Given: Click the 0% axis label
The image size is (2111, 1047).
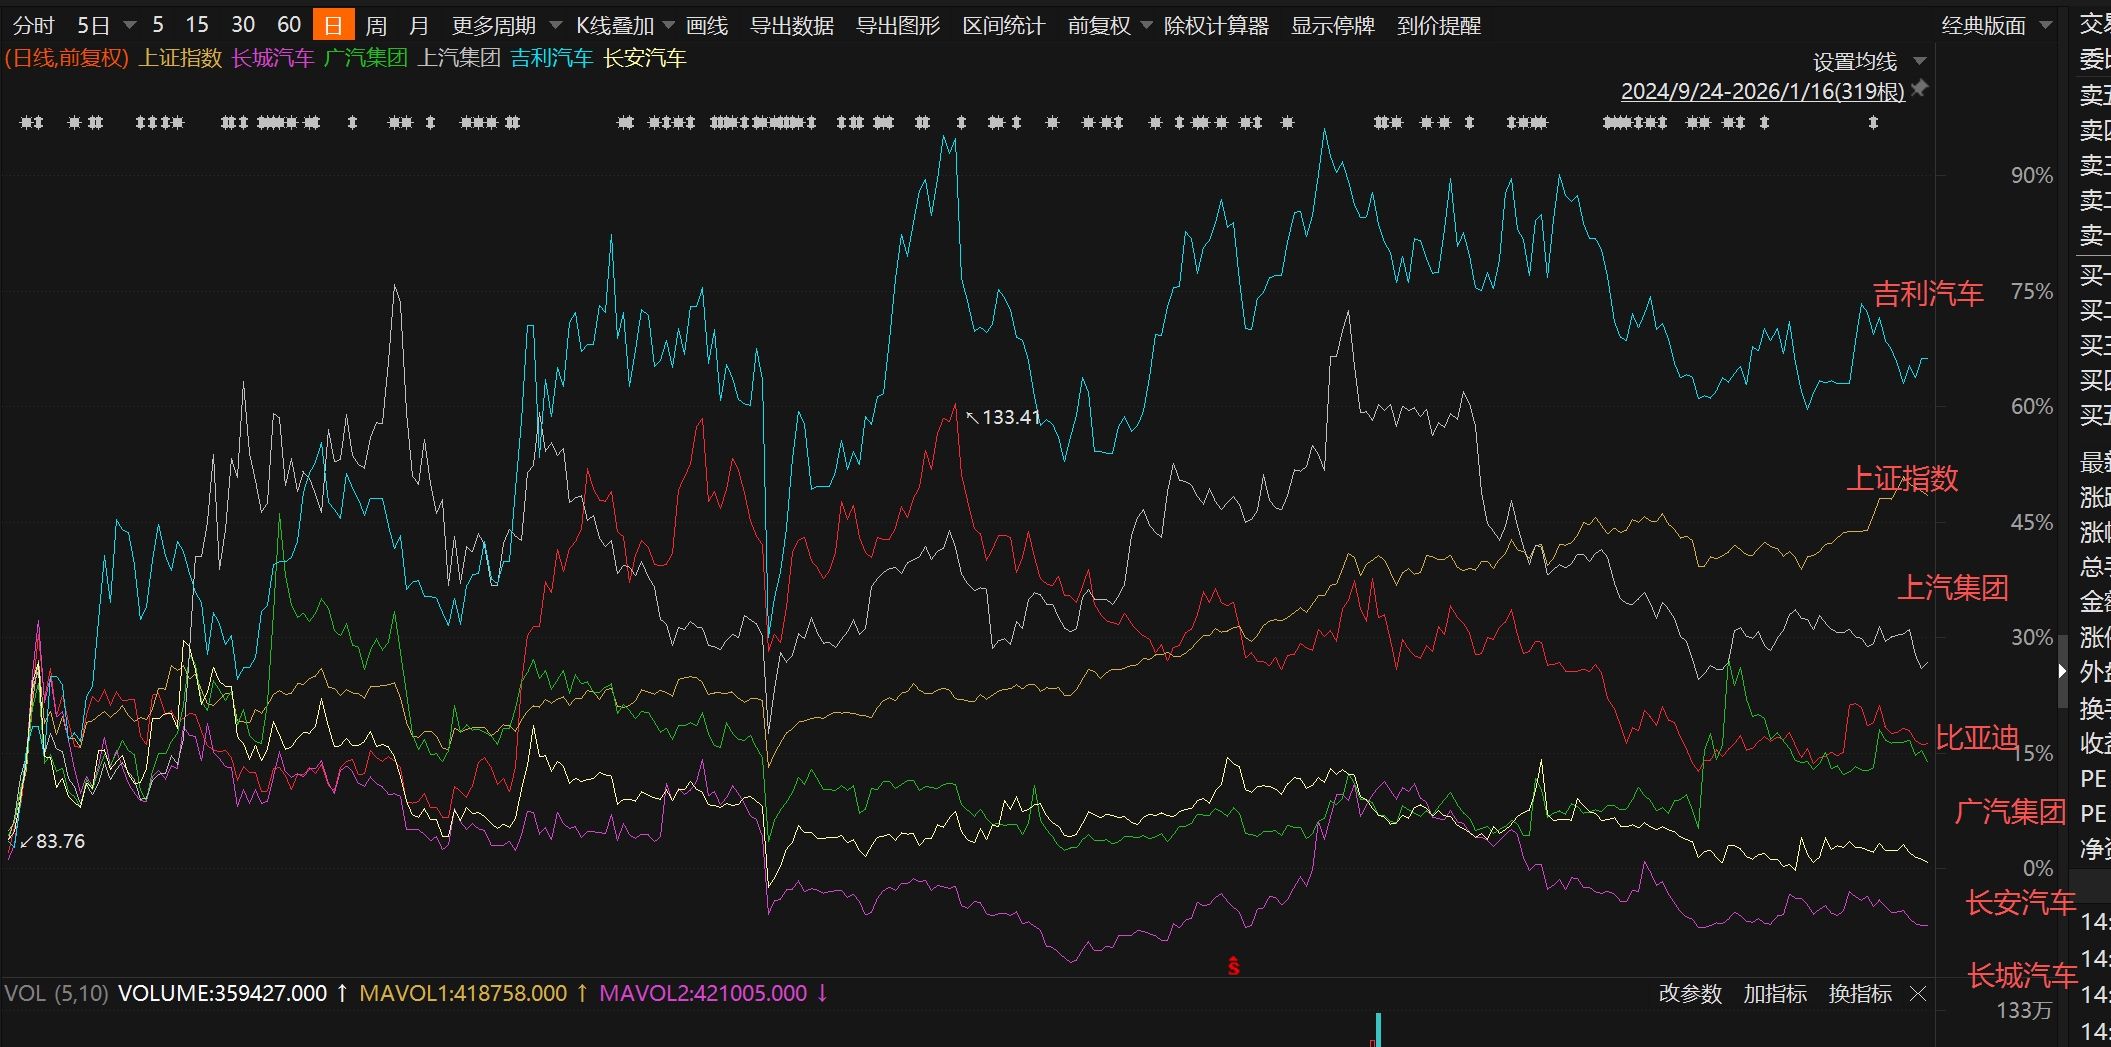Looking at the screenshot, I should click(x=2038, y=868).
